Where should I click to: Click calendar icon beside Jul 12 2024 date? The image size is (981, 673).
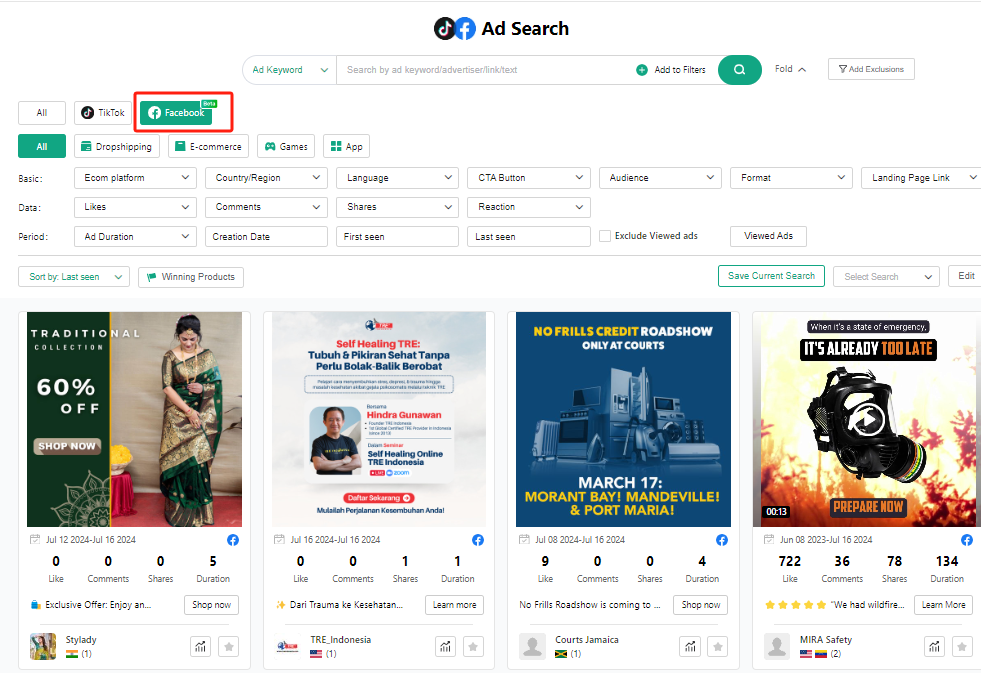point(35,539)
